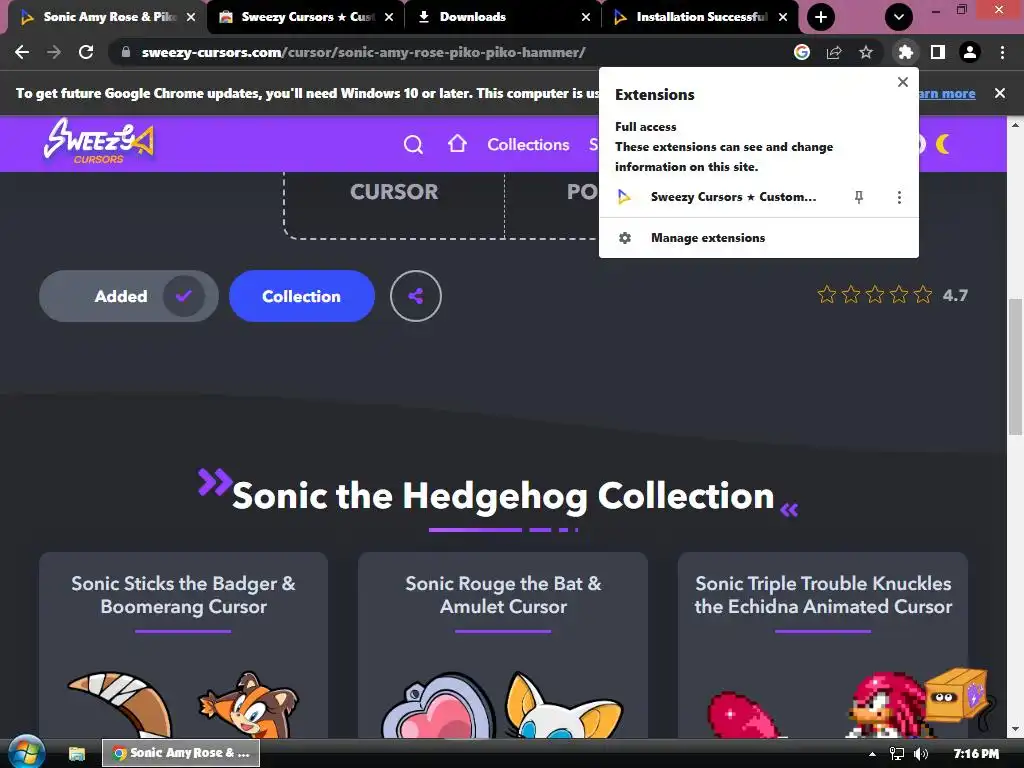Click the blue Collection button
This screenshot has width=1024, height=768.
(302, 296)
